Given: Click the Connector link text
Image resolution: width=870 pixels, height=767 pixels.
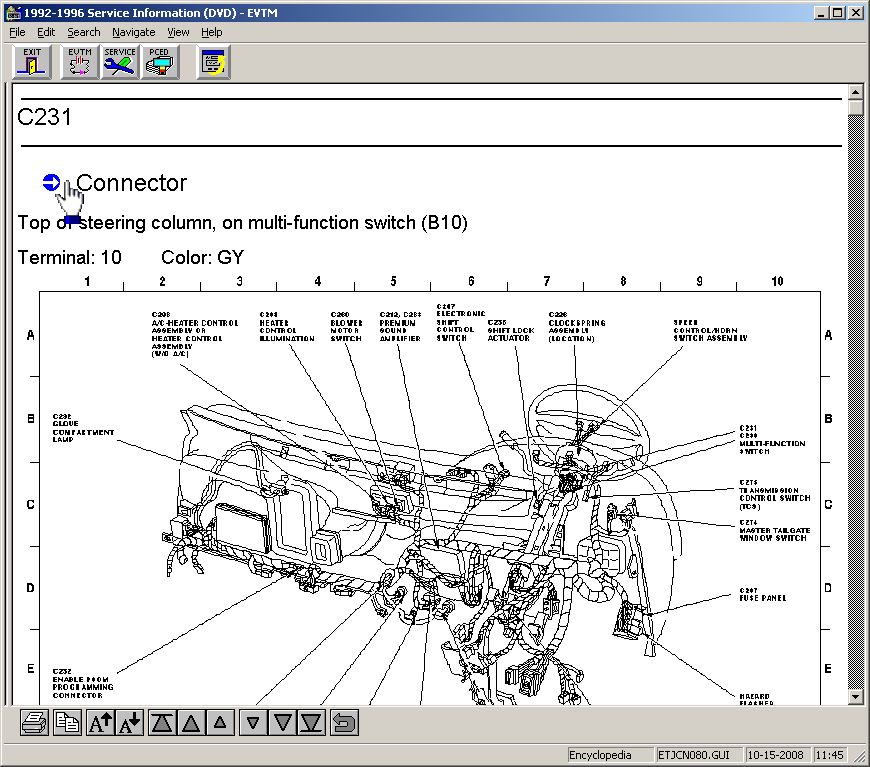Looking at the screenshot, I should point(131,183).
